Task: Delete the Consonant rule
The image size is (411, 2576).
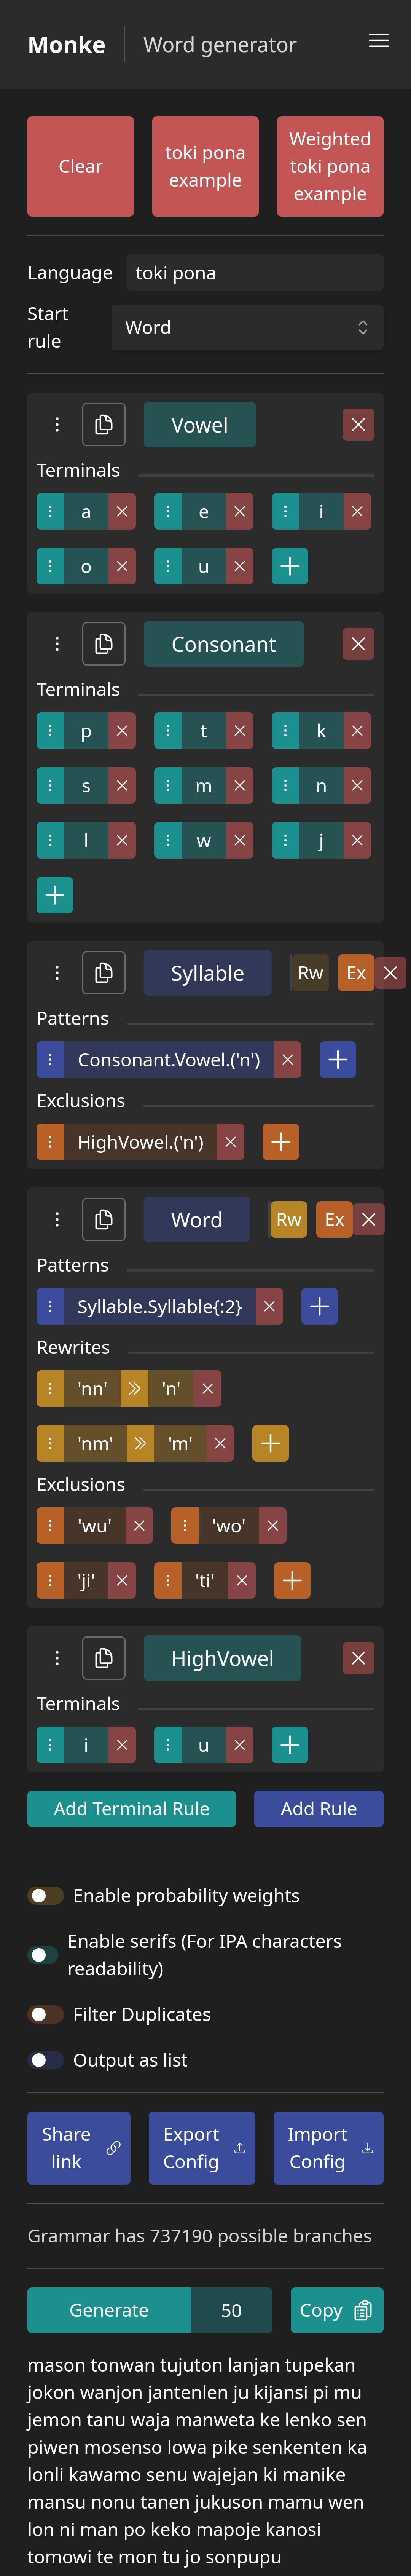Action: (x=358, y=644)
